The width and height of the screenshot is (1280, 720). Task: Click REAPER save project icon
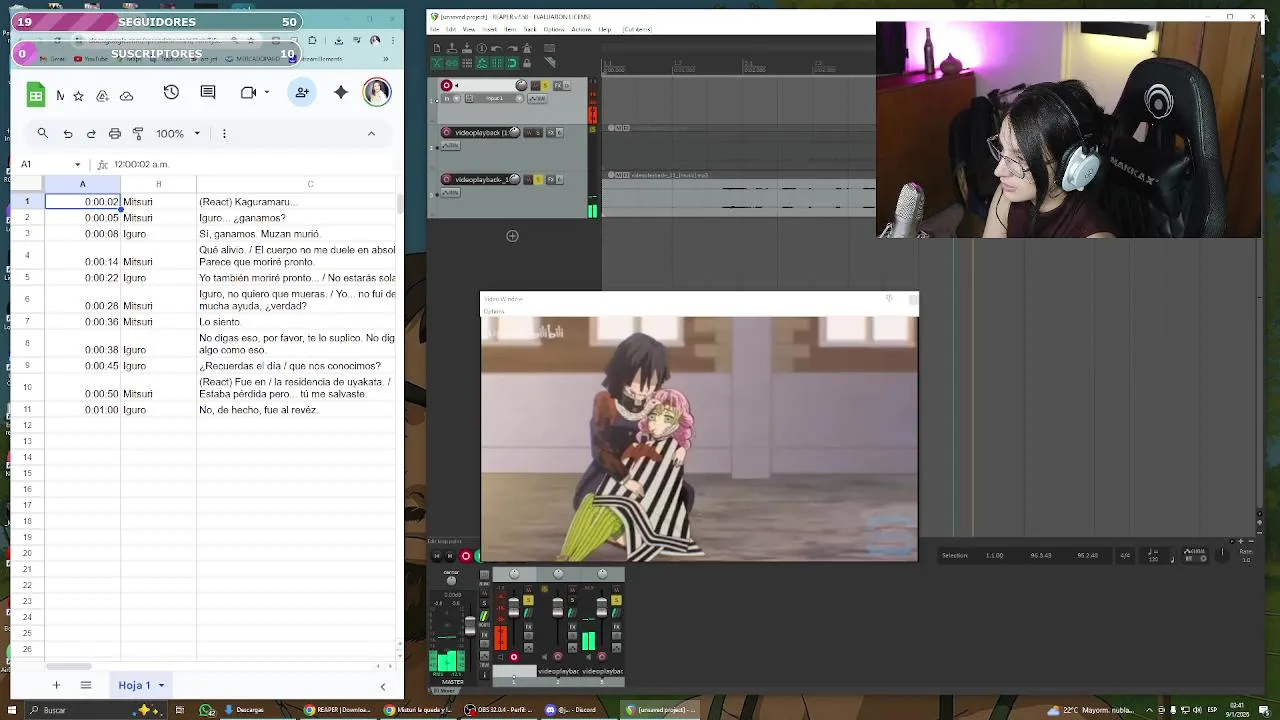point(467,48)
